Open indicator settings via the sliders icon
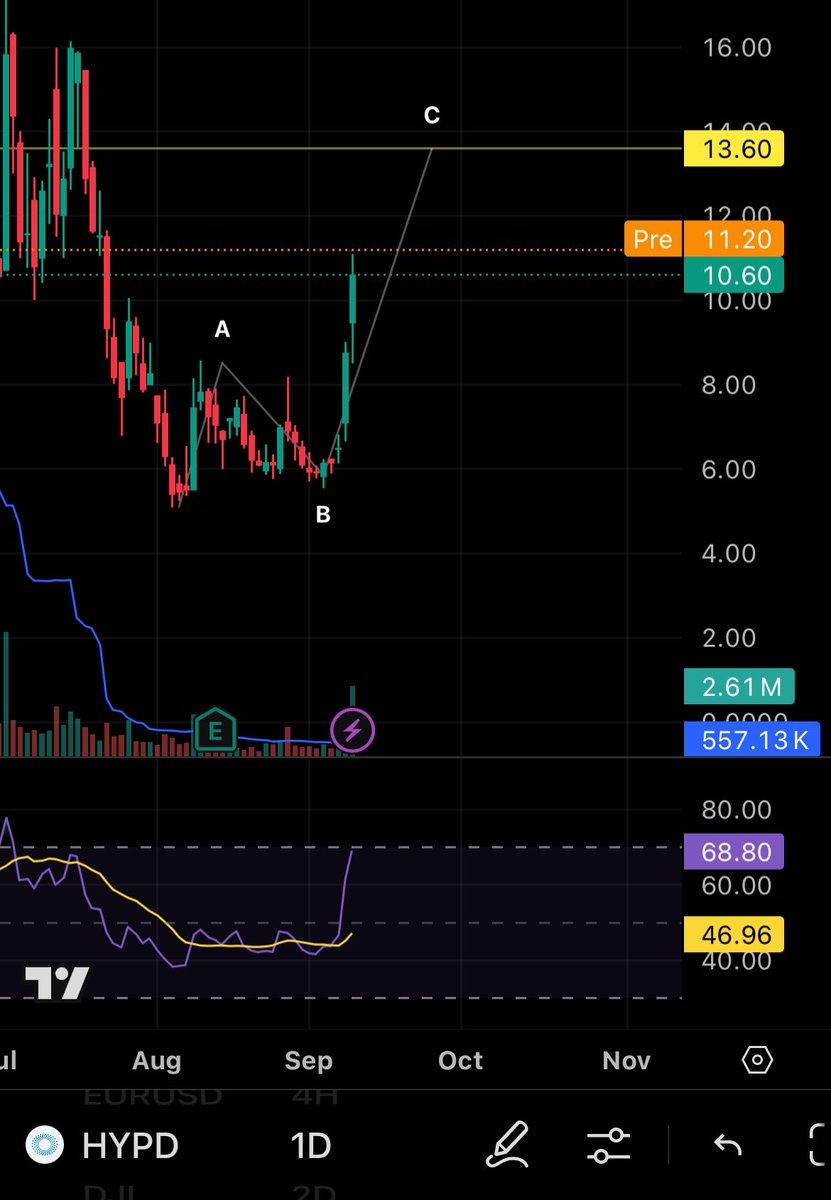Image resolution: width=831 pixels, height=1200 pixels. point(609,1146)
